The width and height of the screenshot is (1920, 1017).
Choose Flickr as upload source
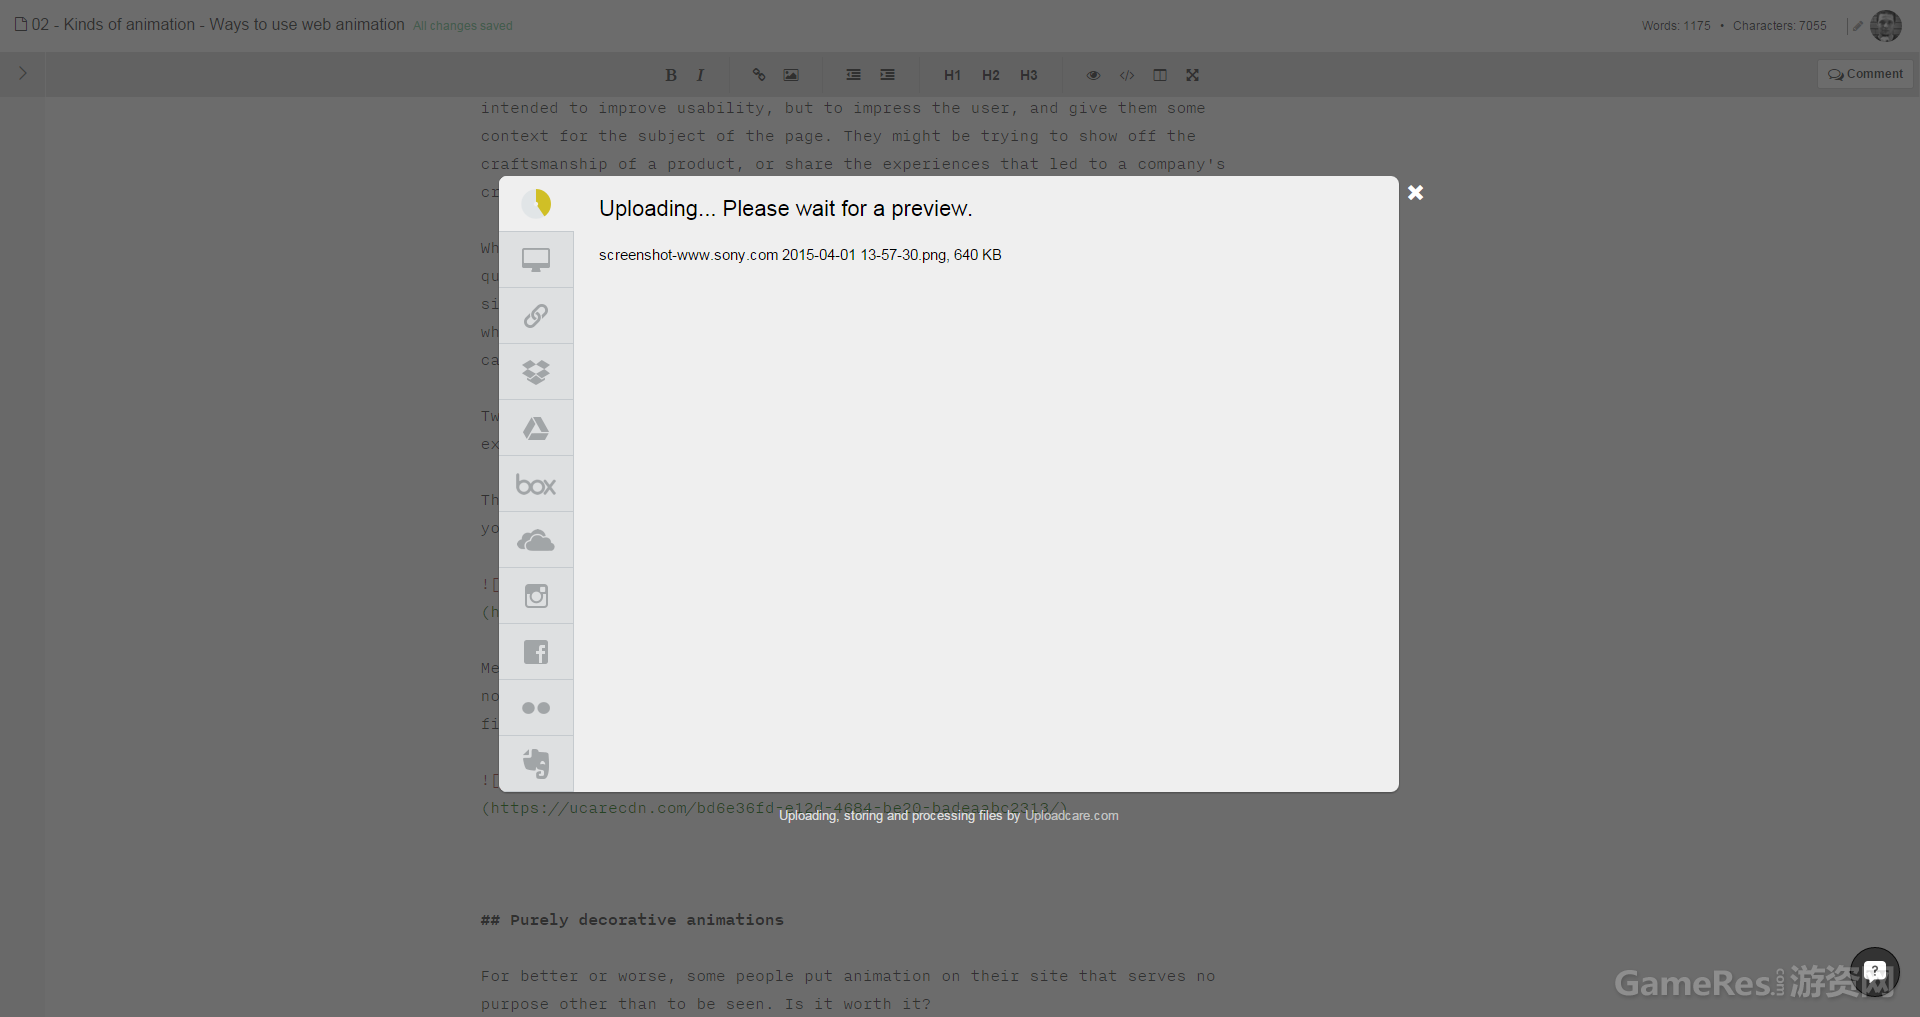tap(536, 708)
